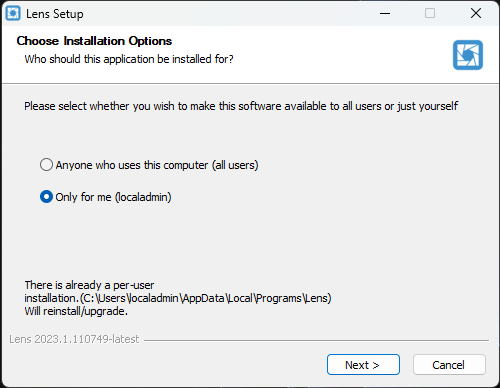The width and height of the screenshot is (500, 388).
Task: Continue with the Next > button
Action: 363,365
